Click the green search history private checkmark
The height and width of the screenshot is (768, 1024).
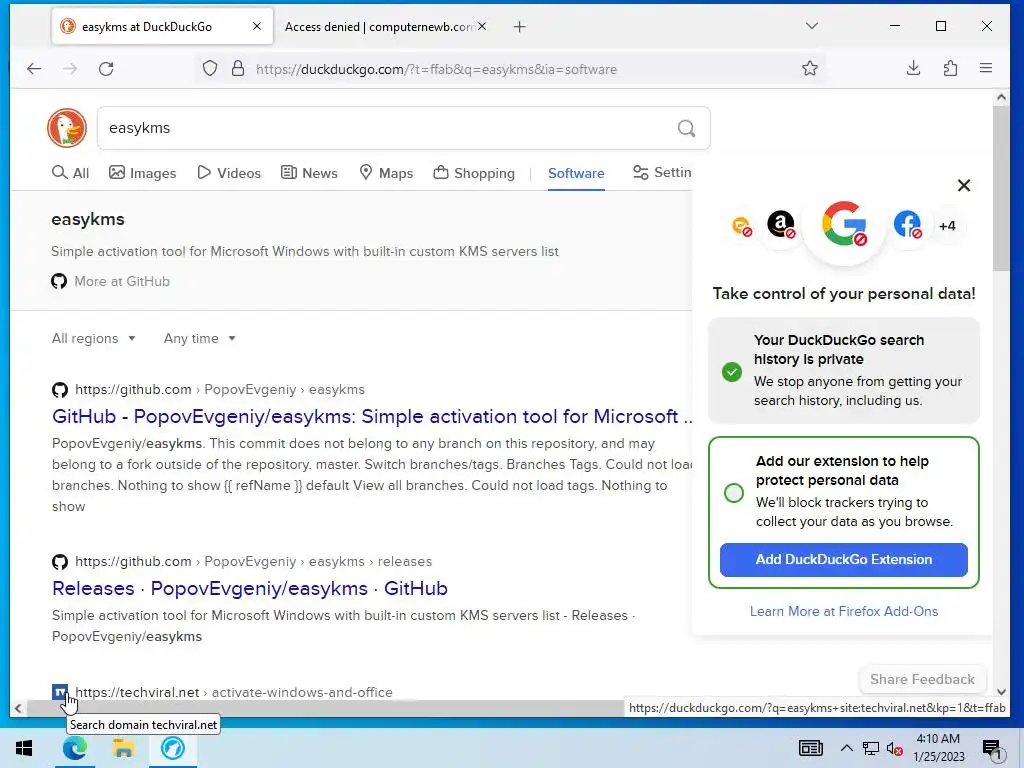pyautogui.click(x=732, y=372)
